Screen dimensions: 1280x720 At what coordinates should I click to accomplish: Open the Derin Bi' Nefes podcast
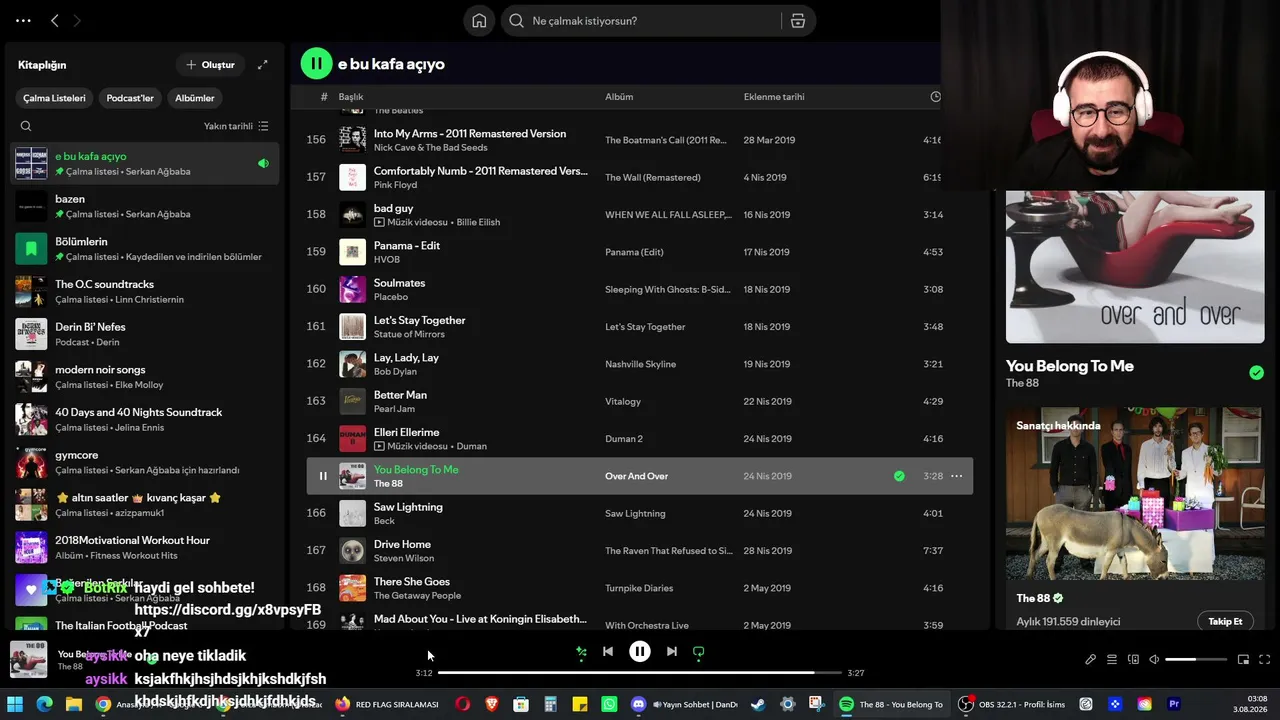(145, 334)
